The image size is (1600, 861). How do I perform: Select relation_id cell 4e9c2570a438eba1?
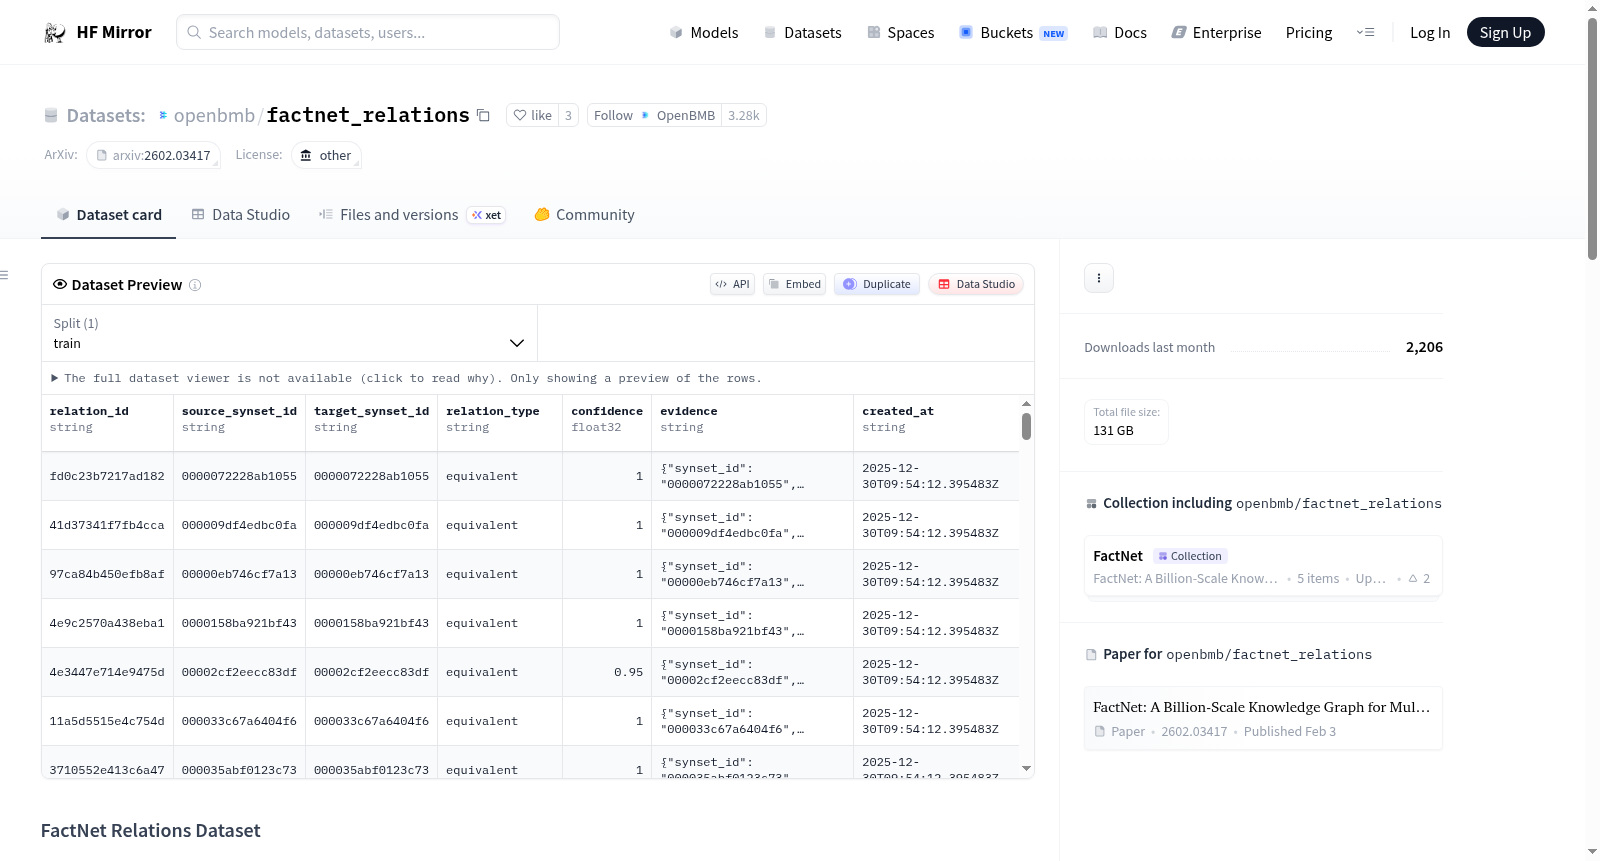pos(107,623)
